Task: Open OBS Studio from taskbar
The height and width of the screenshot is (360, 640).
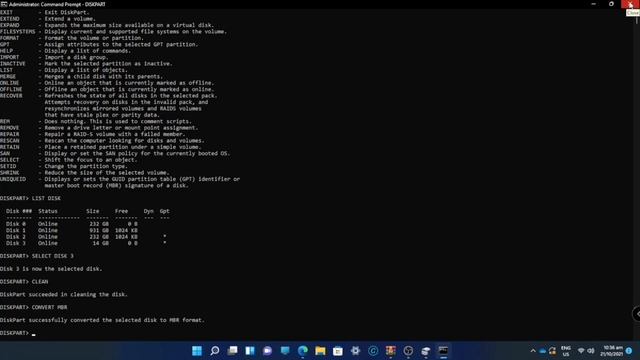Action: (x=408, y=351)
